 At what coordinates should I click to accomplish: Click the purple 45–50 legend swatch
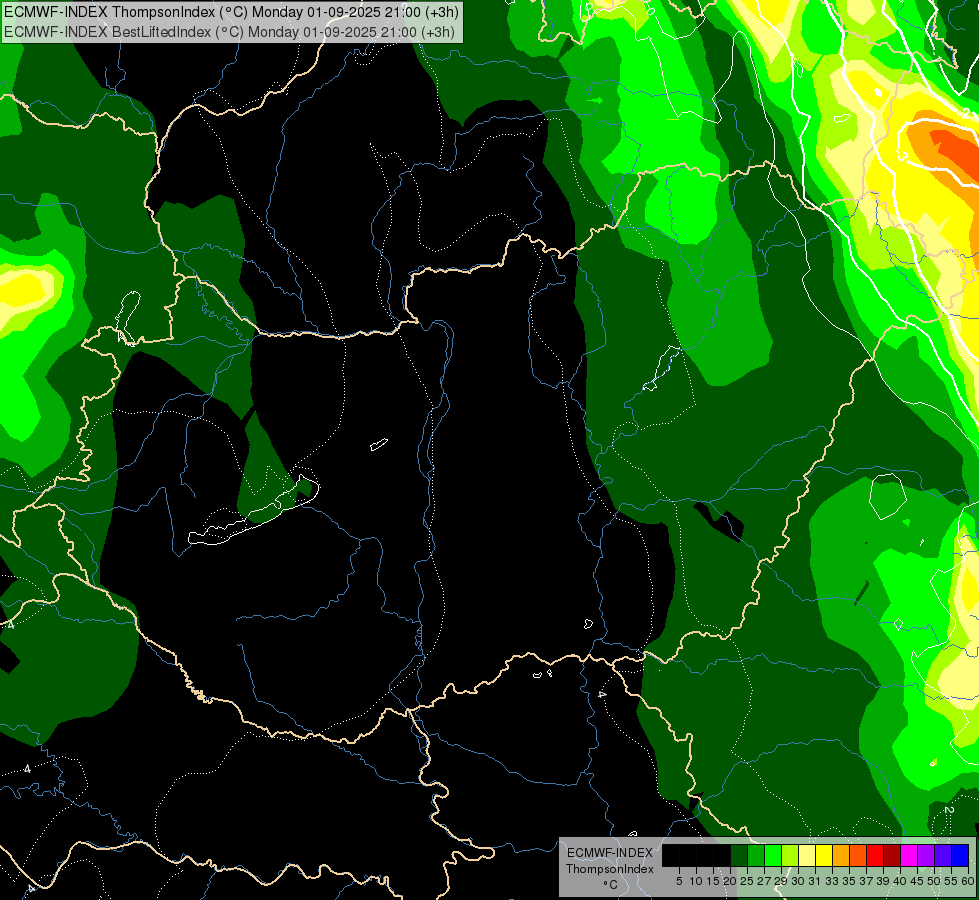point(926,855)
